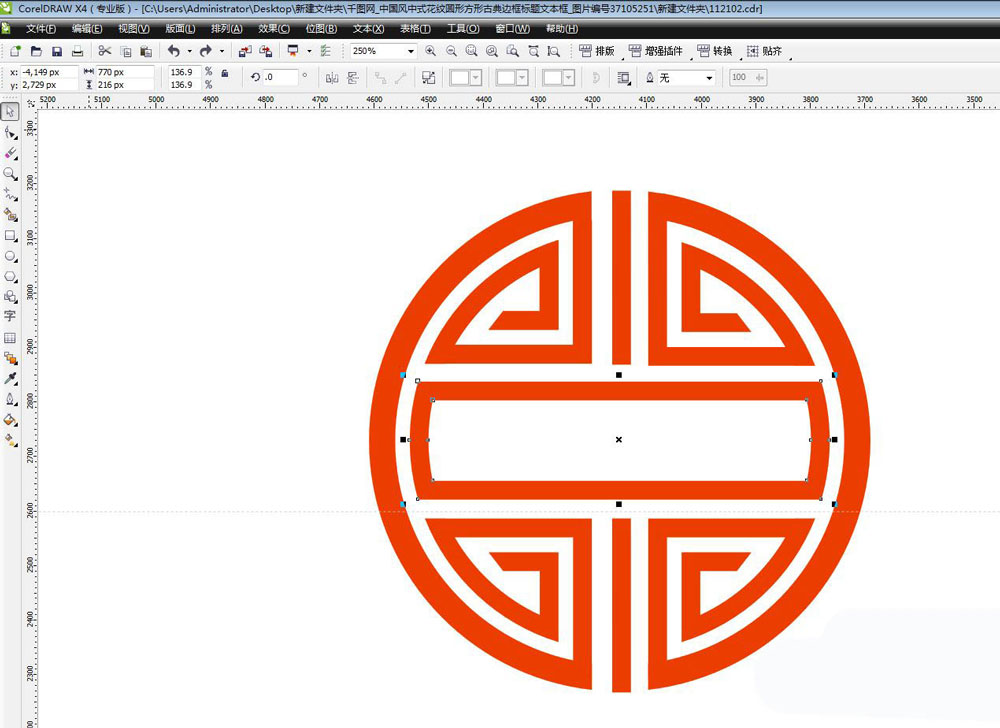
Task: Pick the Ellipse tool
Action: pyautogui.click(x=10, y=256)
